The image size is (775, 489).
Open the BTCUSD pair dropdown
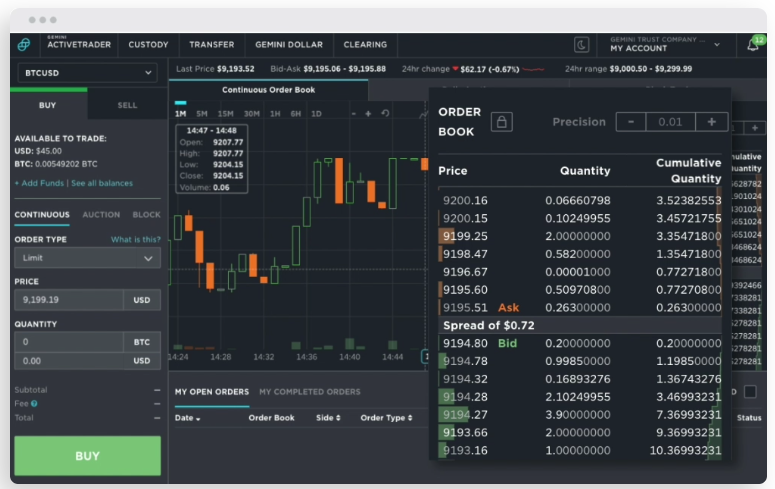coord(87,73)
